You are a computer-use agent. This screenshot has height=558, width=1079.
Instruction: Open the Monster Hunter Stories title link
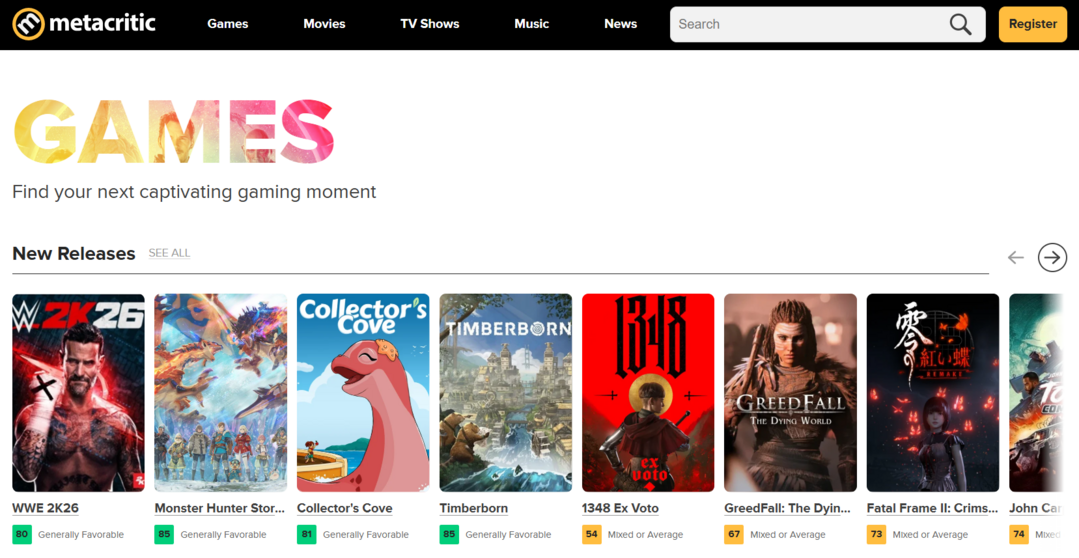(220, 508)
